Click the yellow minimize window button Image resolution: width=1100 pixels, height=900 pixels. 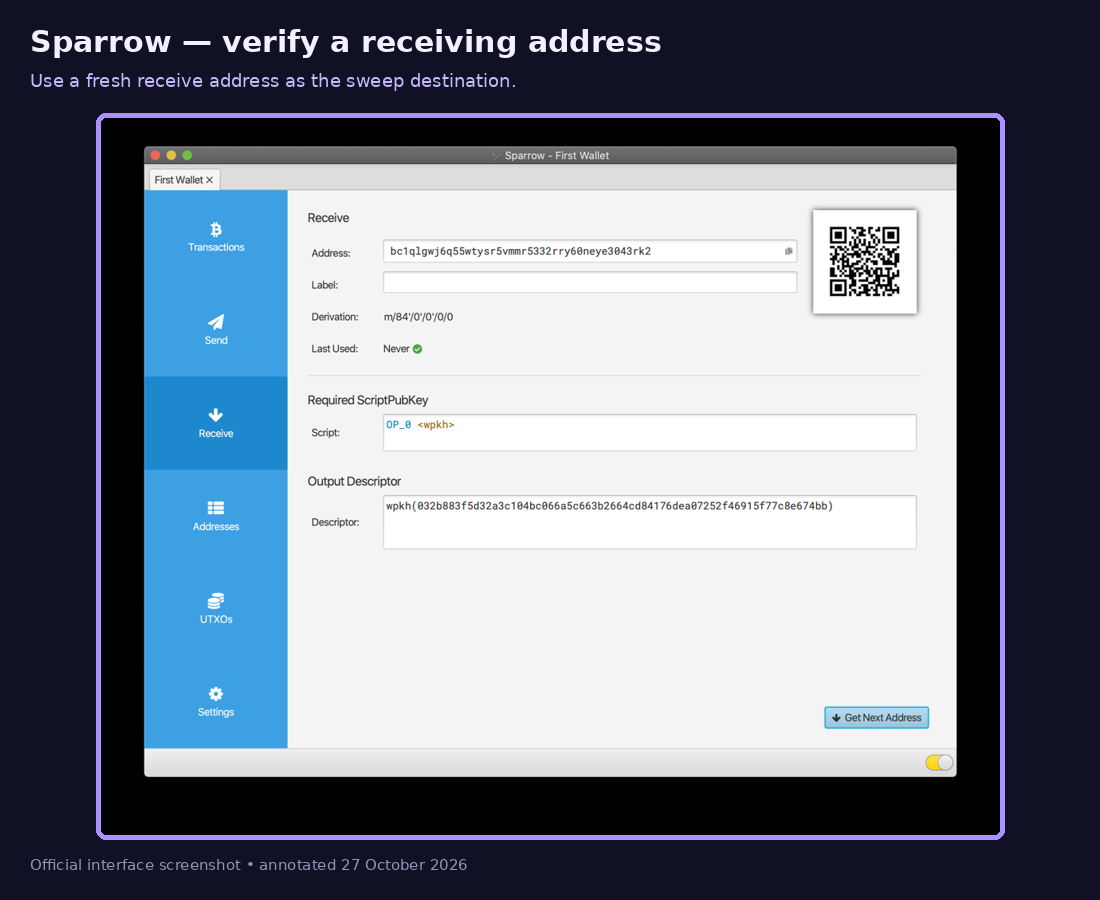click(171, 155)
